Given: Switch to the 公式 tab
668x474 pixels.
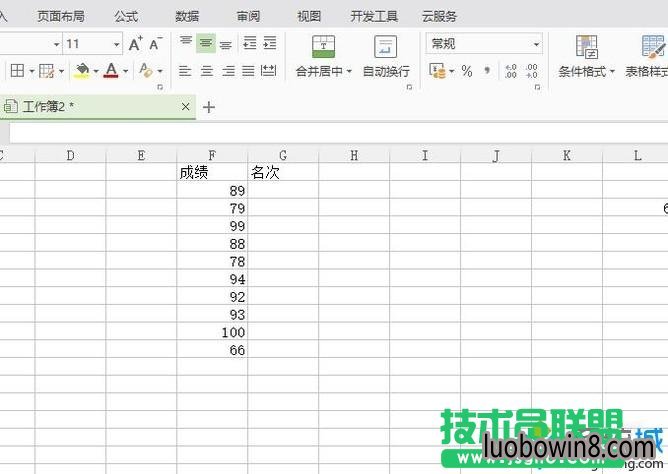Looking at the screenshot, I should (126, 17).
